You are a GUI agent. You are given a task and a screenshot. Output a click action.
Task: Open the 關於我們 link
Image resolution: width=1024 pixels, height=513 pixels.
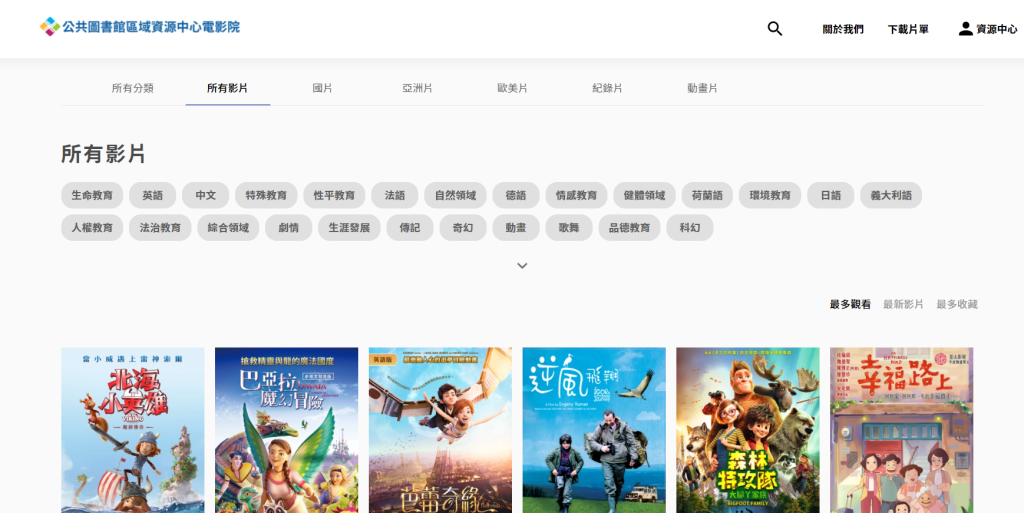[x=843, y=29]
